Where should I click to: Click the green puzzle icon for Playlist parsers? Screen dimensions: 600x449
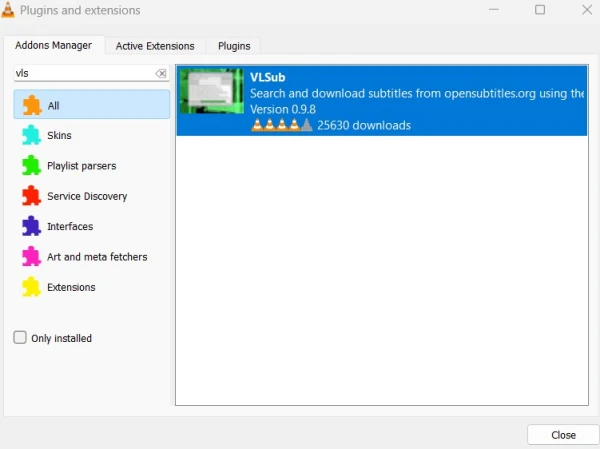tap(31, 165)
